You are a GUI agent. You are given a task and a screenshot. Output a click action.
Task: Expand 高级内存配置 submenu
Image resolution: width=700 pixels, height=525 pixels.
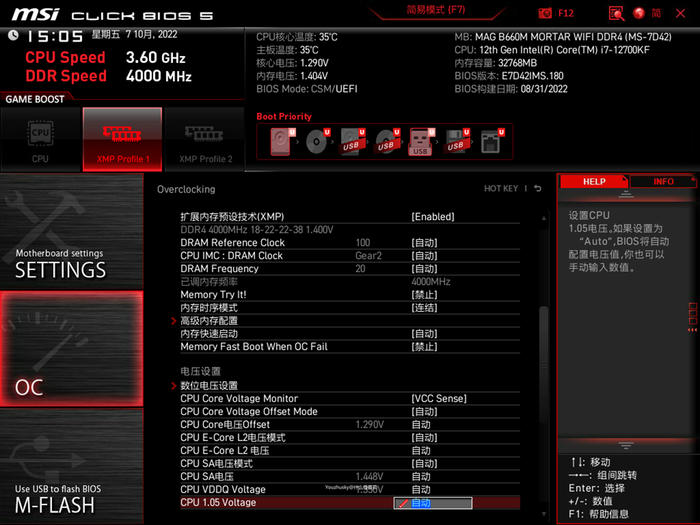[x=209, y=321]
